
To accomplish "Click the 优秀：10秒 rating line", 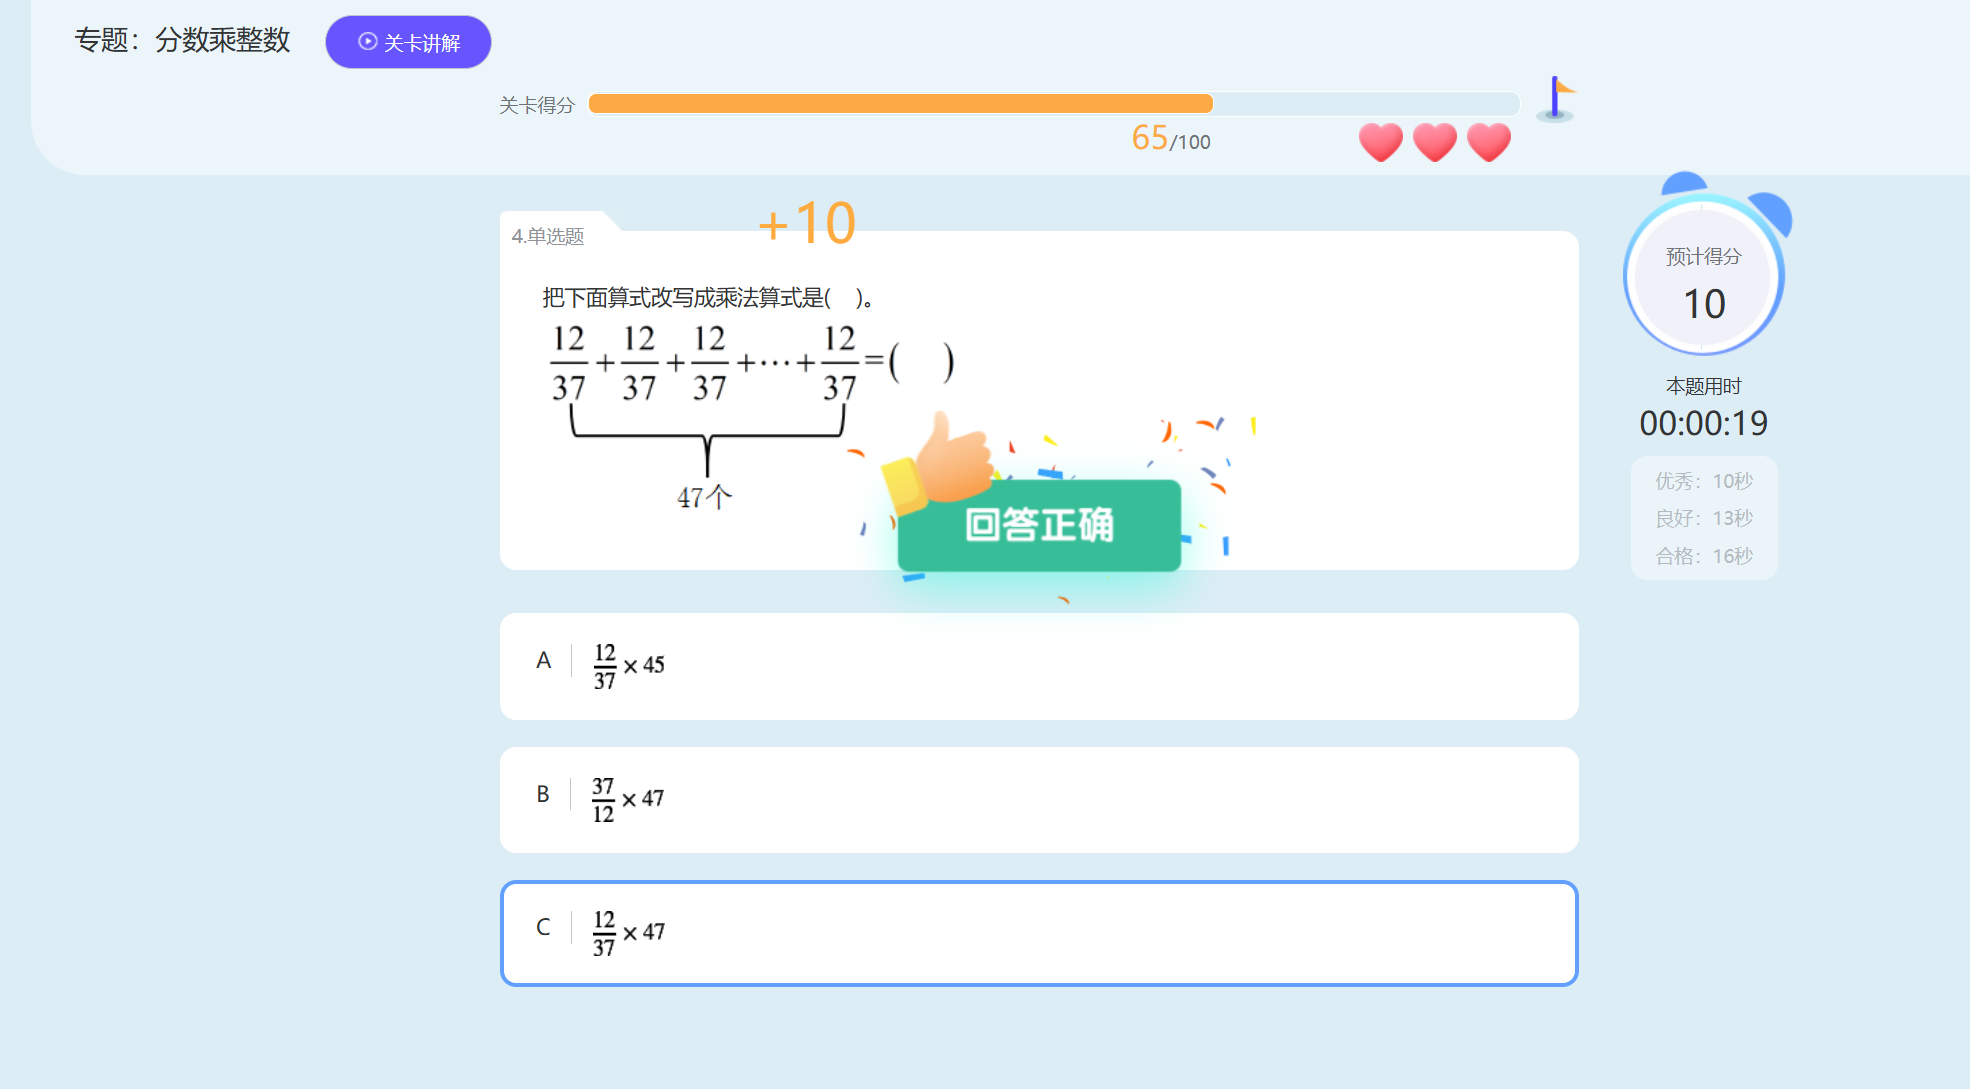I will (1704, 481).
